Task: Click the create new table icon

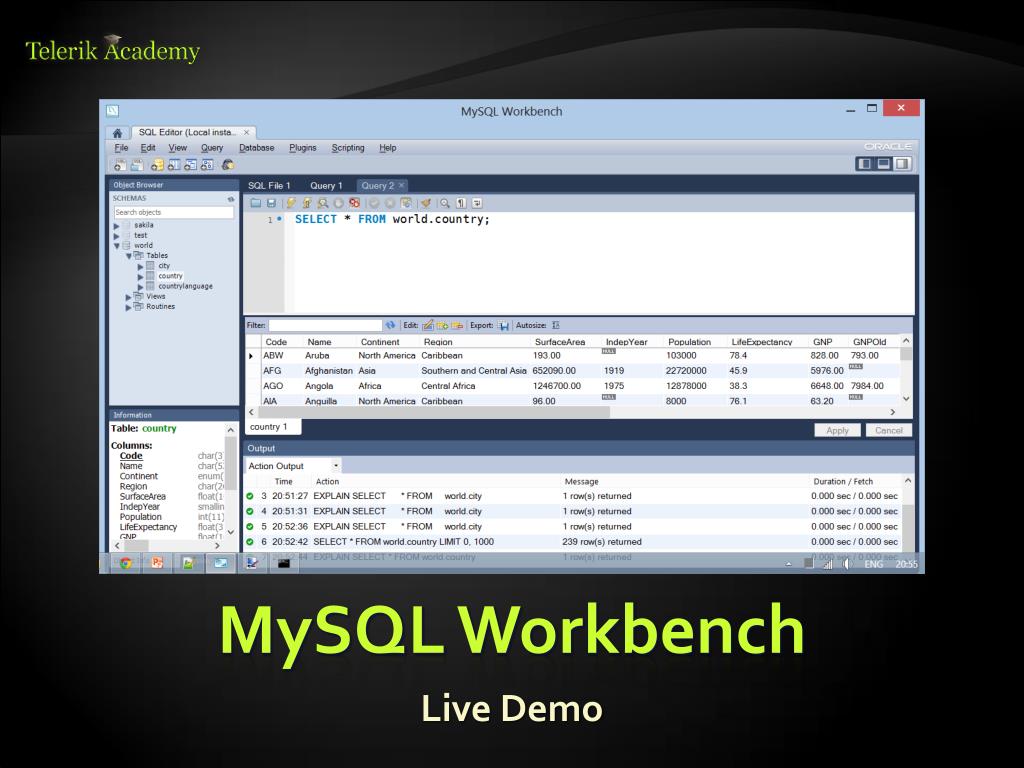Action: (x=174, y=165)
